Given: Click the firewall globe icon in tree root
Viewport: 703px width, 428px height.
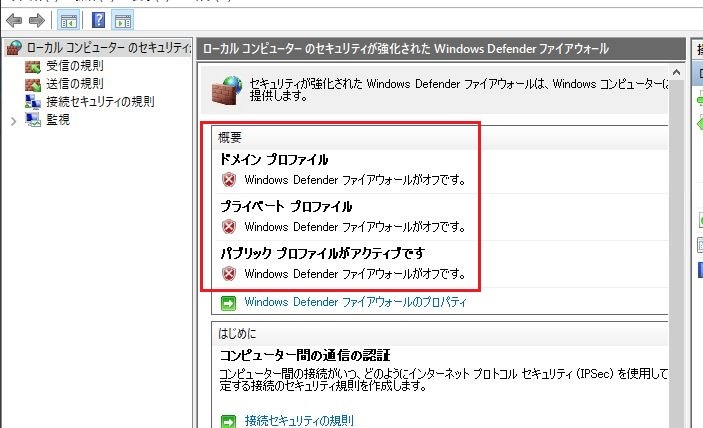Looking at the screenshot, I should (x=14, y=48).
